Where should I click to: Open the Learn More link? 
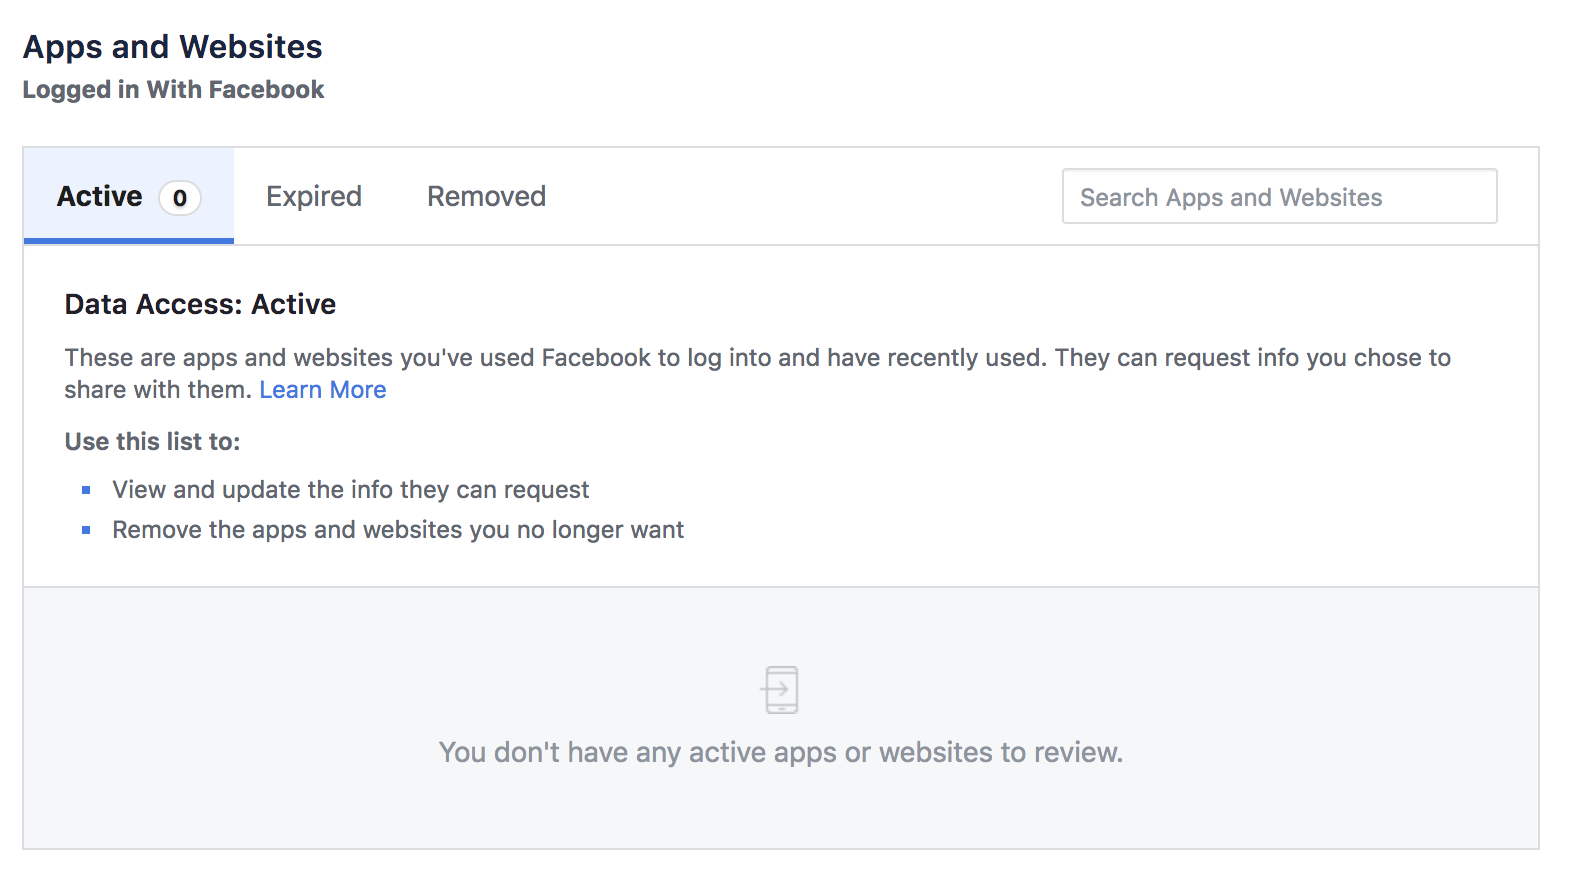322,390
